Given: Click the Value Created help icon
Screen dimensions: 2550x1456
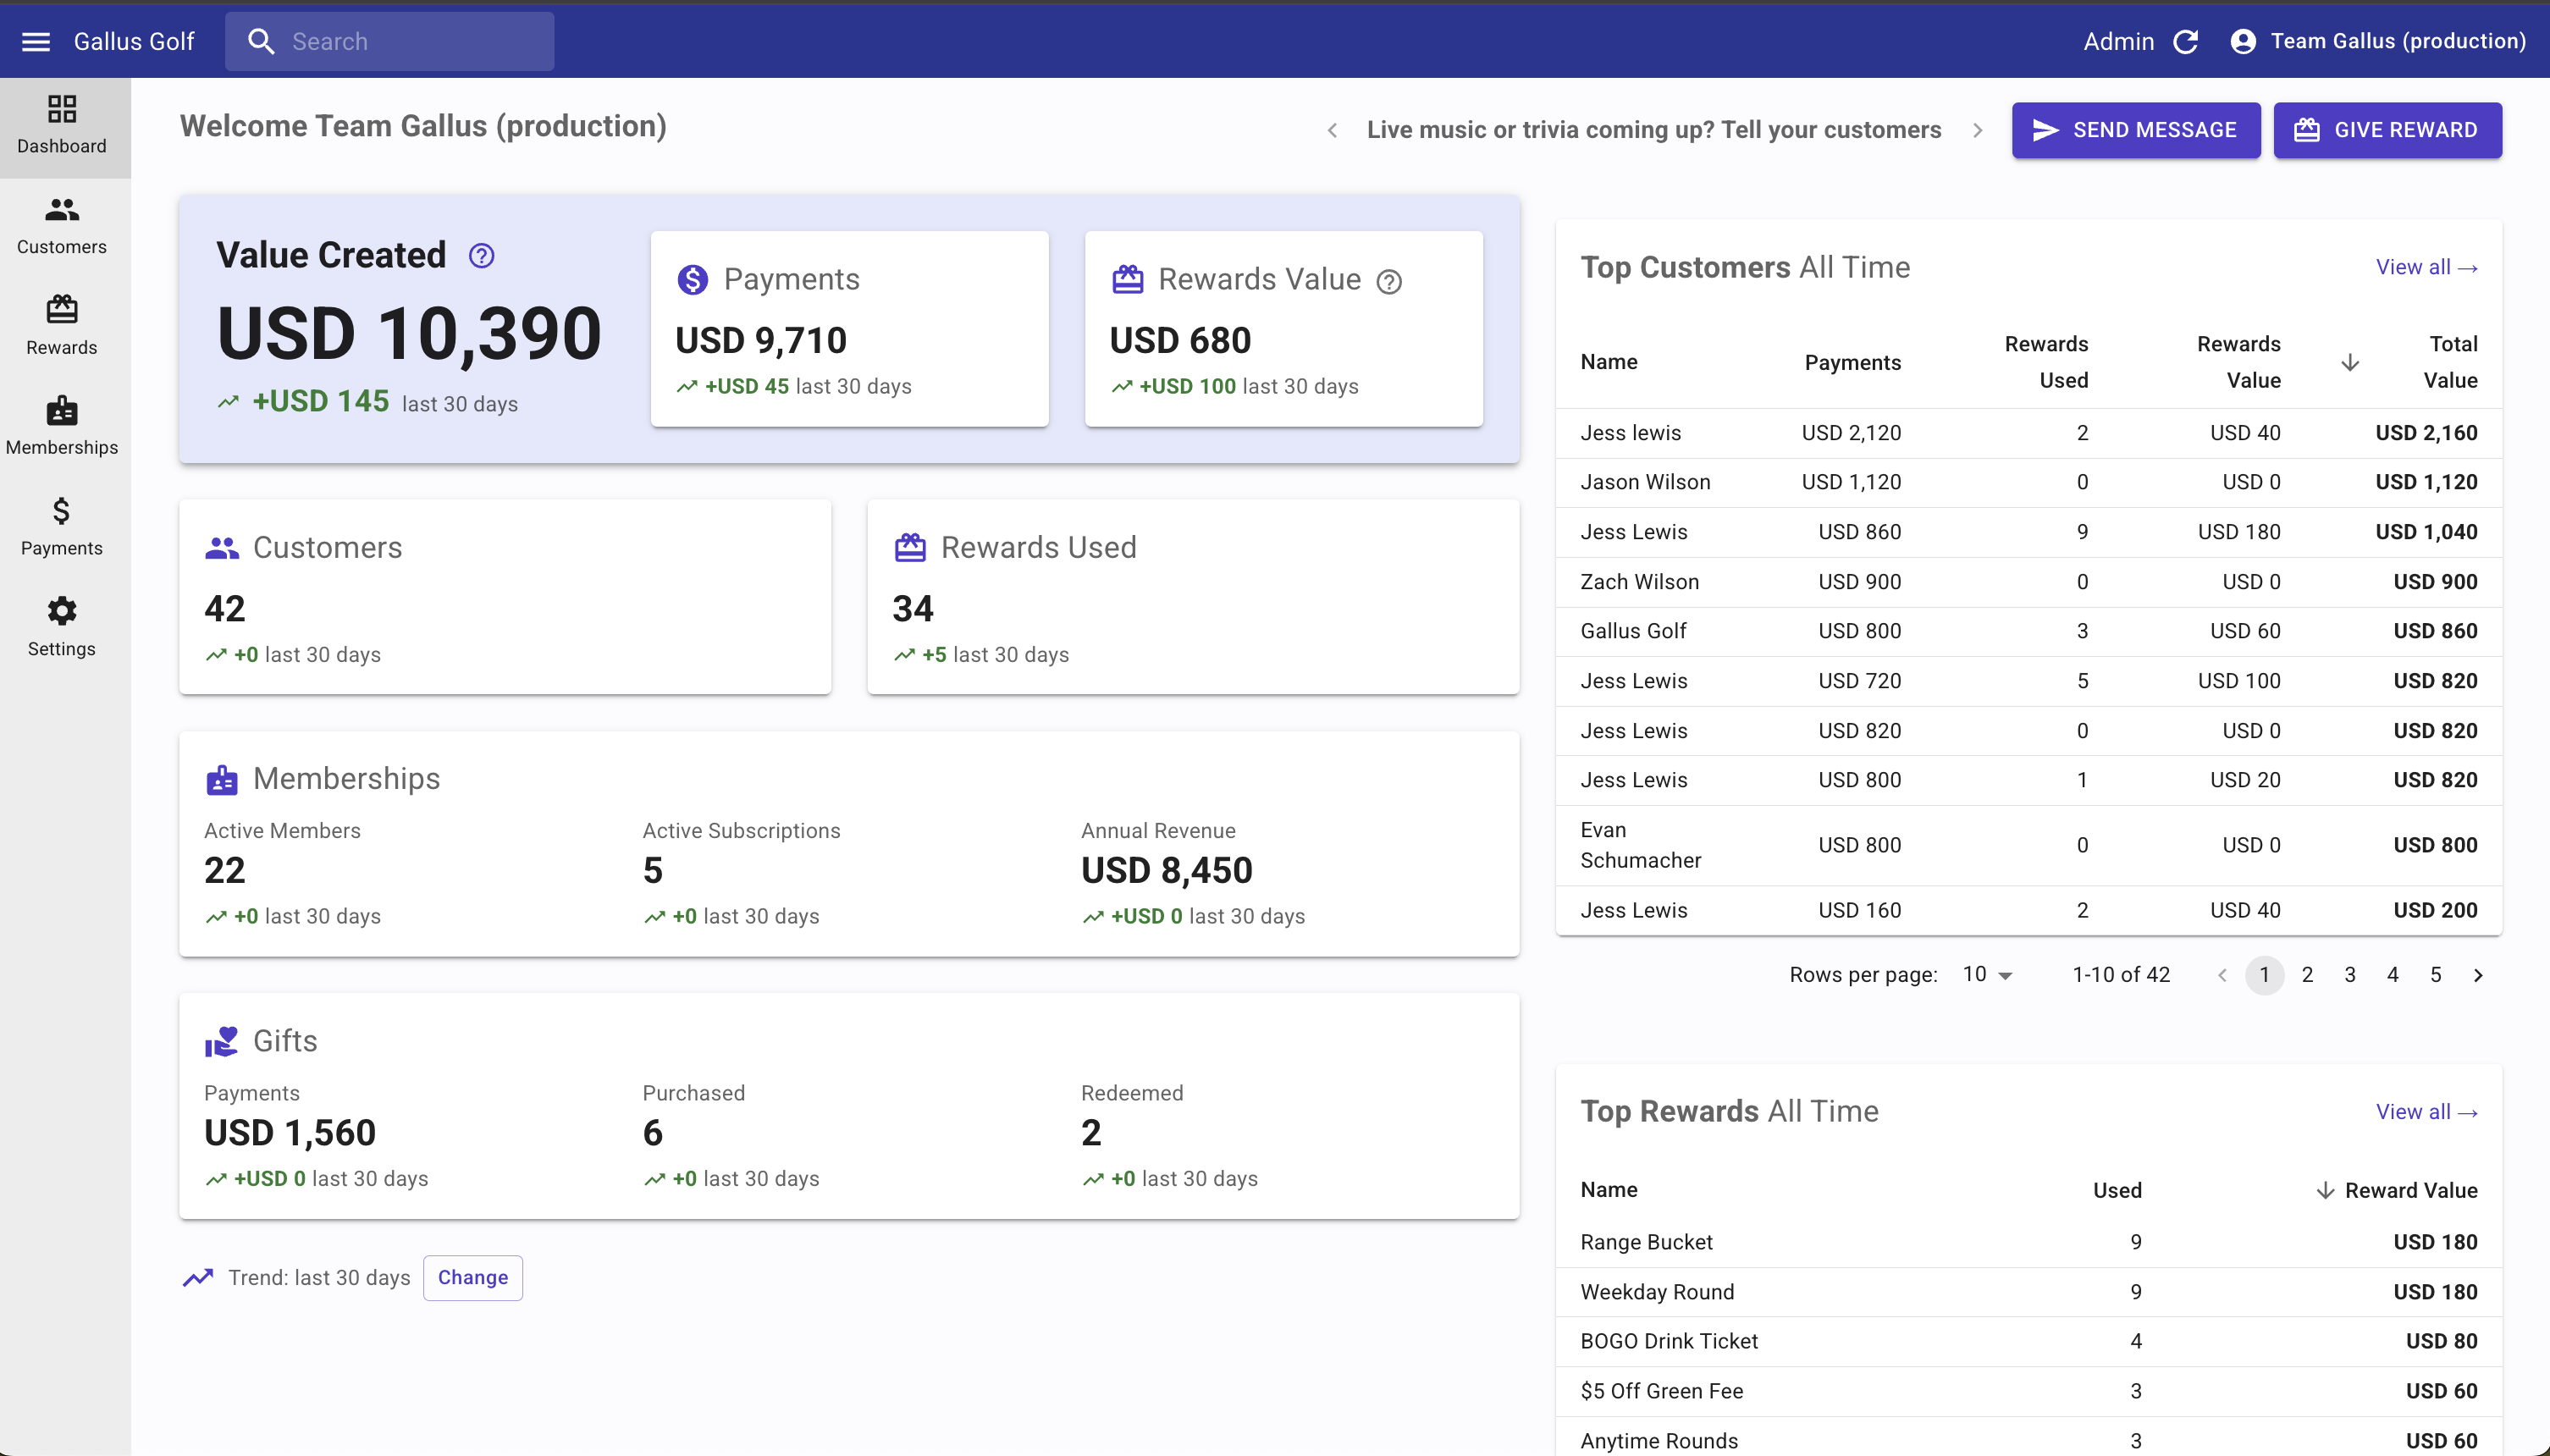Looking at the screenshot, I should point(481,256).
